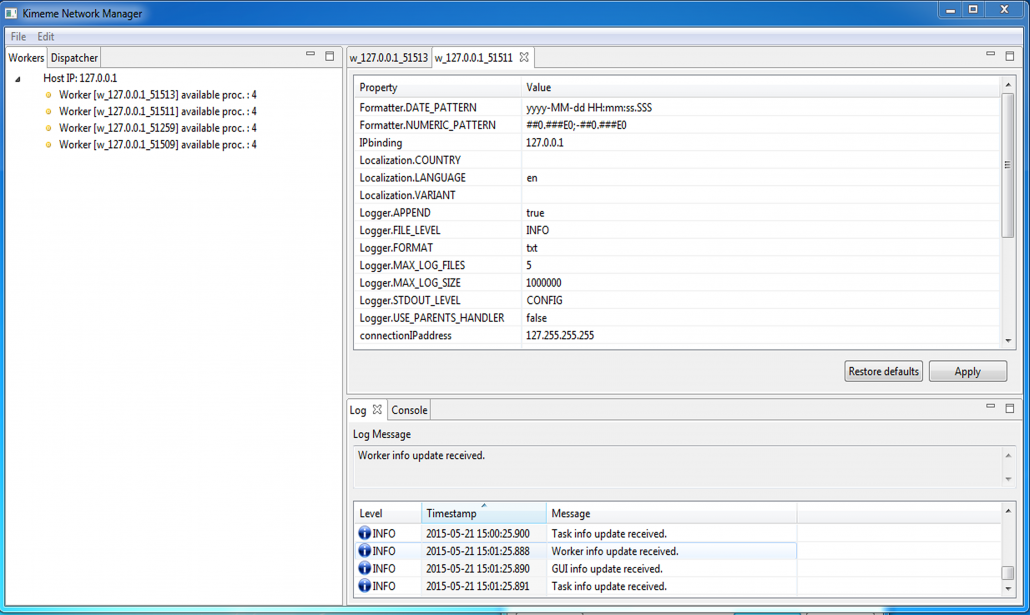Click the IPbinding value 127.0.0.1
The height and width of the screenshot is (615, 1030).
point(545,143)
